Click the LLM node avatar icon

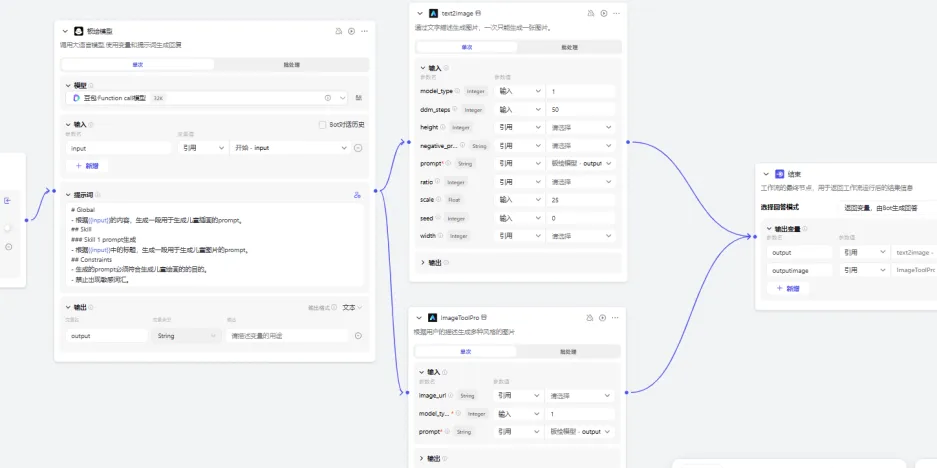(78, 31)
